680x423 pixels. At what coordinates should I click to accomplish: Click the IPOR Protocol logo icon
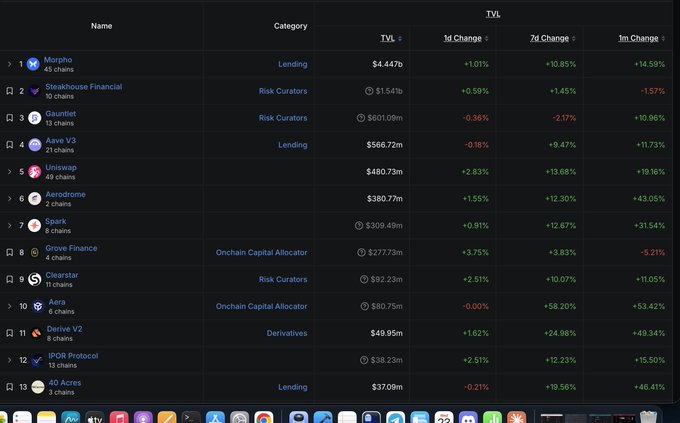coord(38,360)
